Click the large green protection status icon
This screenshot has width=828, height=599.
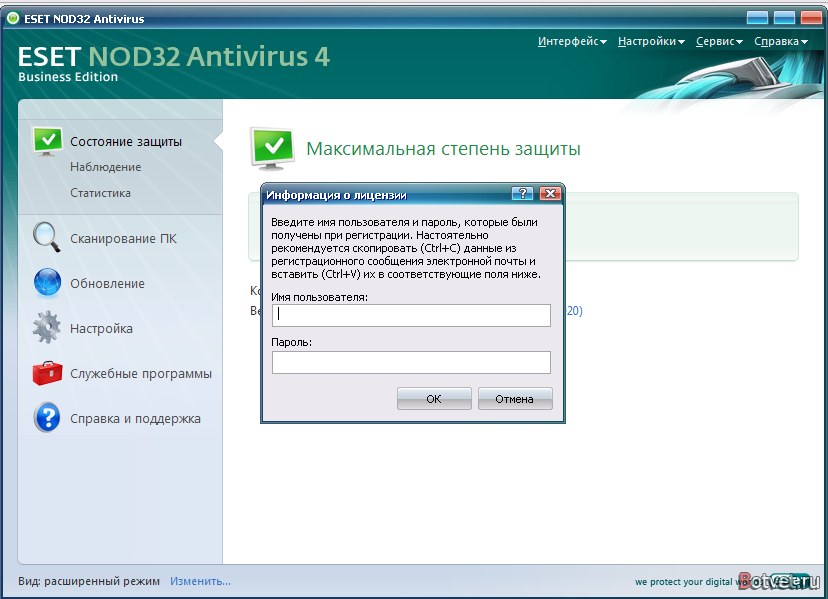272,148
